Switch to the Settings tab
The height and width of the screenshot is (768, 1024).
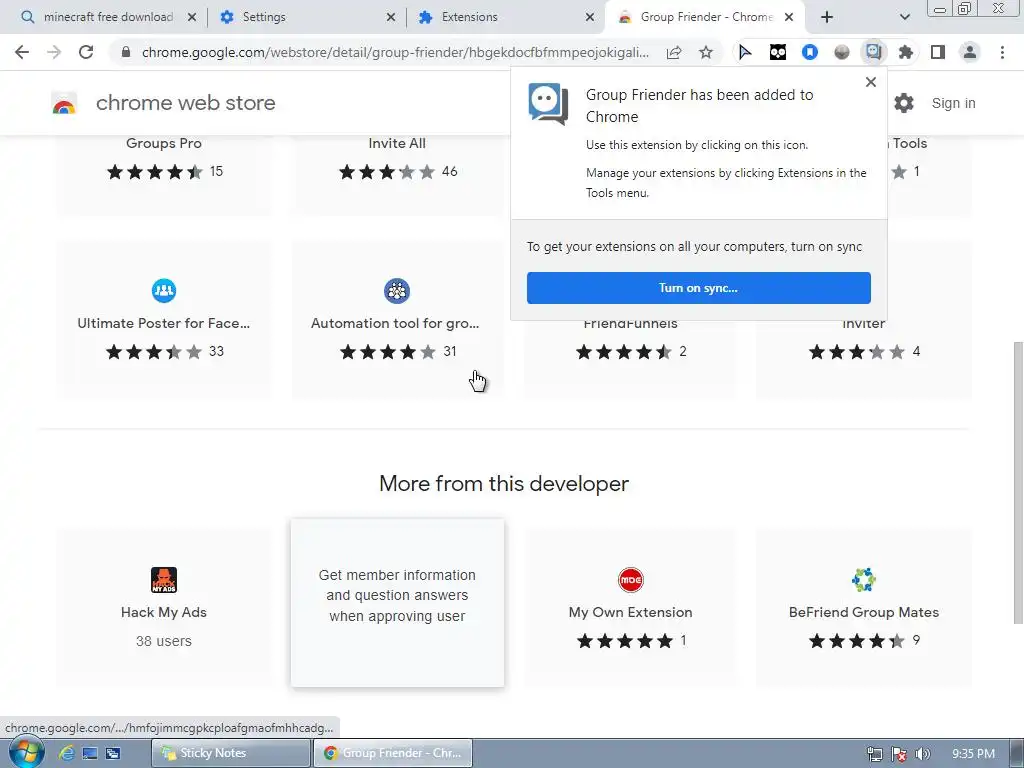307,17
